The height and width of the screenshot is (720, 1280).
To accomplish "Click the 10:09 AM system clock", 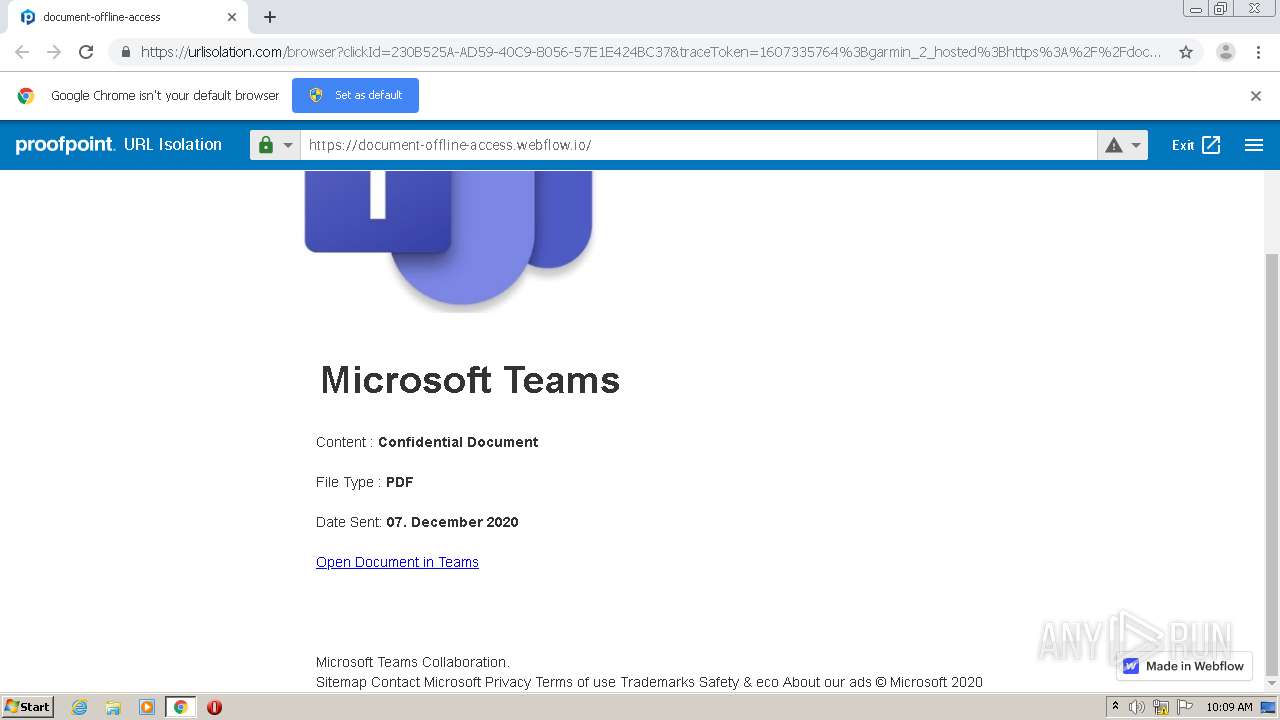I will tap(1229, 707).
